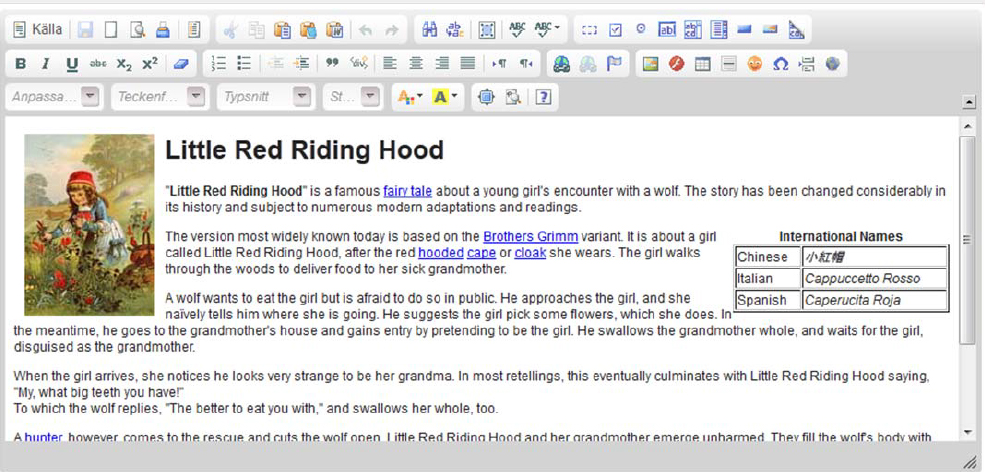Click the Undo arrow
Screen dimensions: 985x472
coord(366,30)
